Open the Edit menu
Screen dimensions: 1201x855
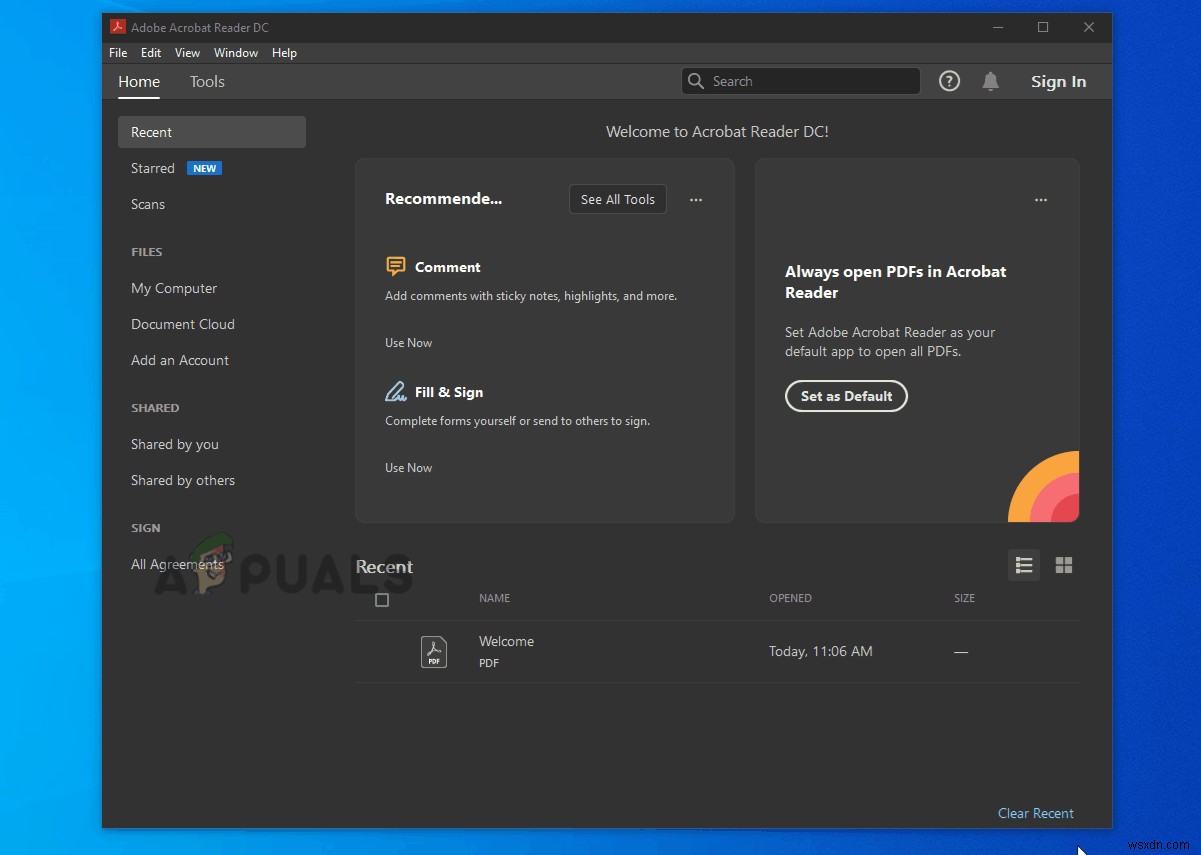[151, 52]
